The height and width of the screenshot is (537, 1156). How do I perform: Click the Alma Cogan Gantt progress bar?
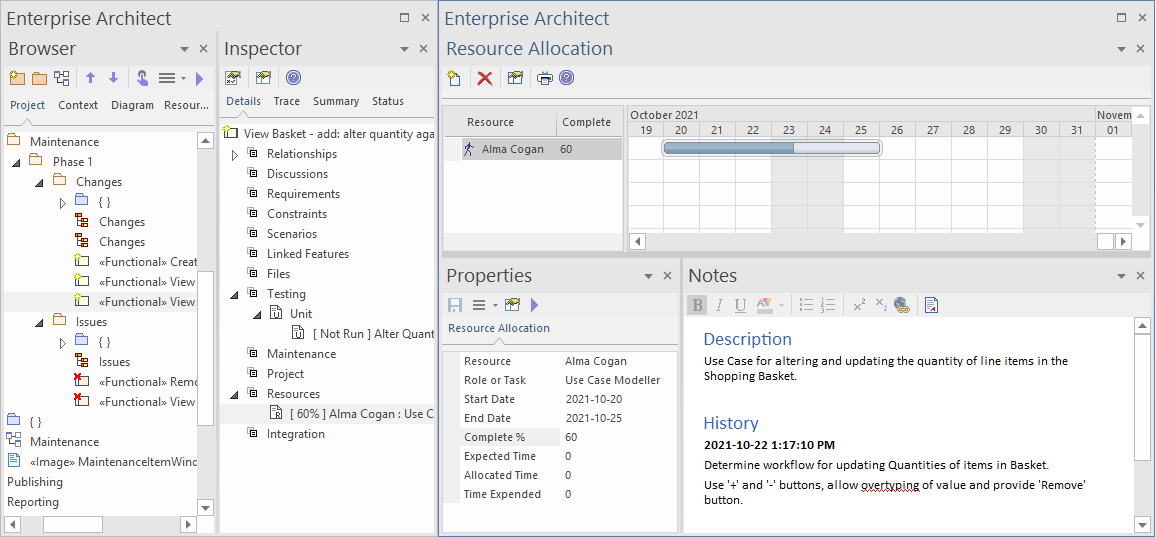[771, 149]
